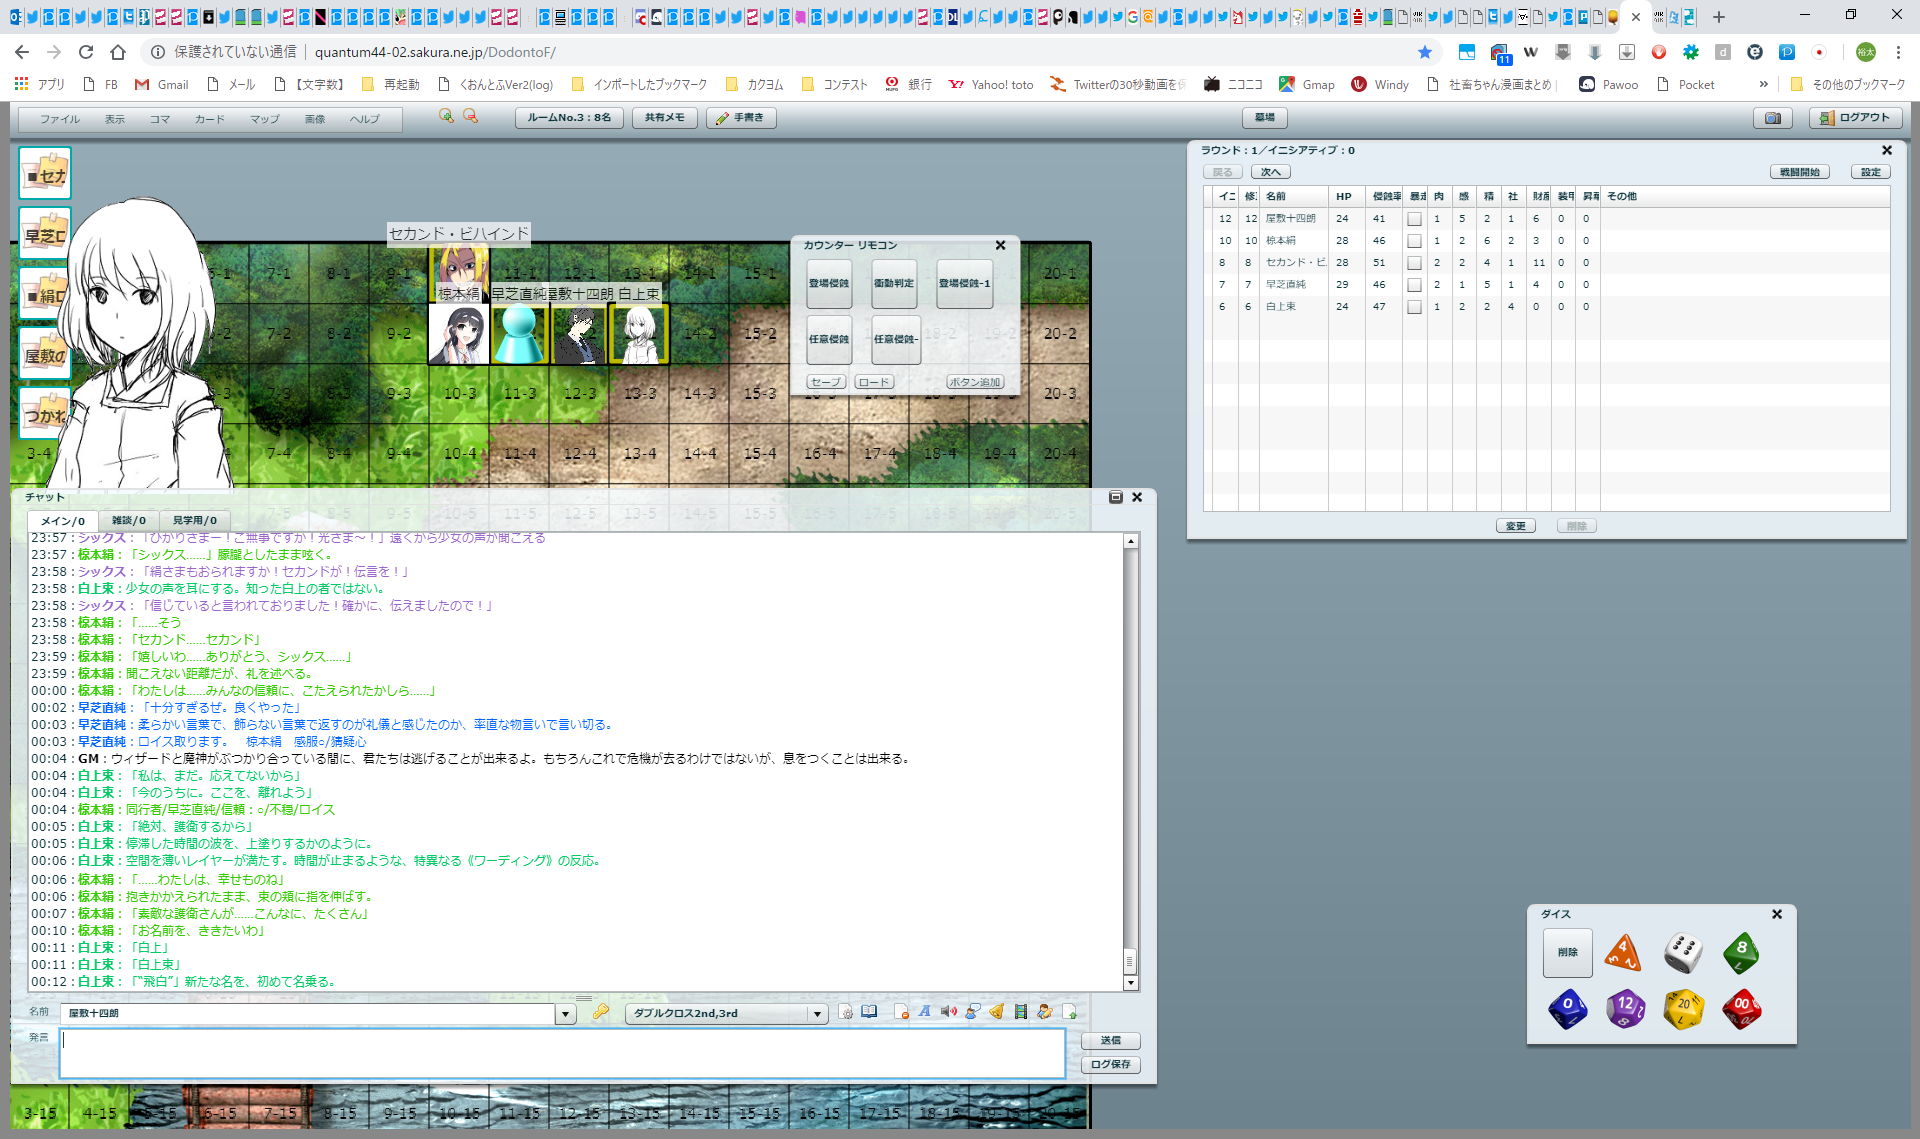
Task: Toggle the checkbox in 椋本絹's row
Action: pos(1414,241)
